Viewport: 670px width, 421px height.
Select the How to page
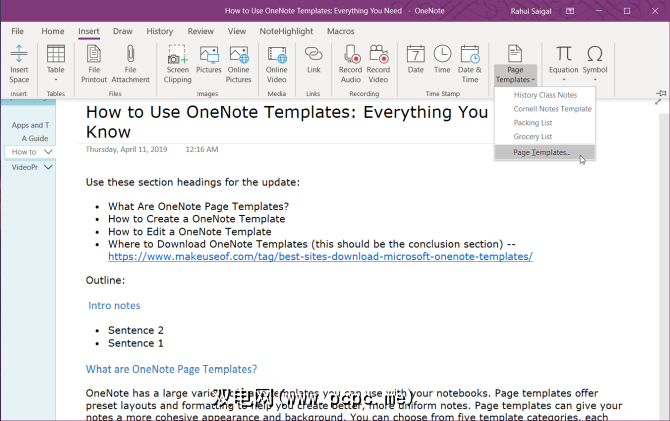coord(24,152)
